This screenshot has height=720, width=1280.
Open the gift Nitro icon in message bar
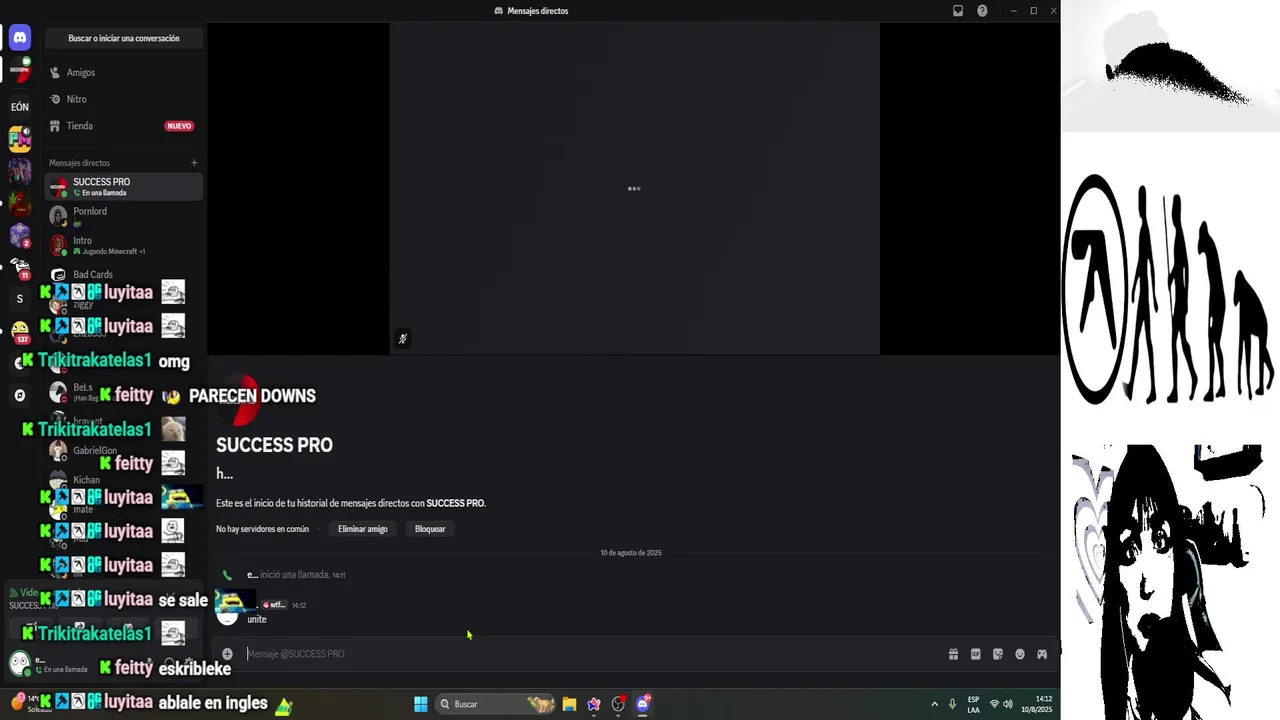coord(953,654)
